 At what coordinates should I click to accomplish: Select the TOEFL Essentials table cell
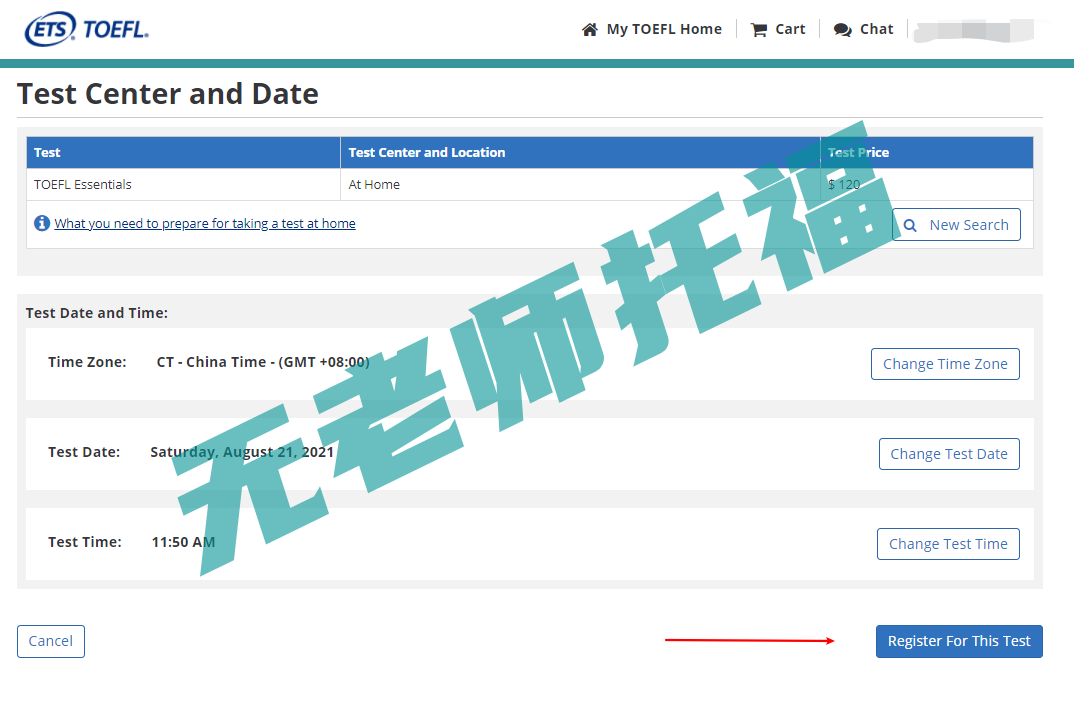(184, 184)
